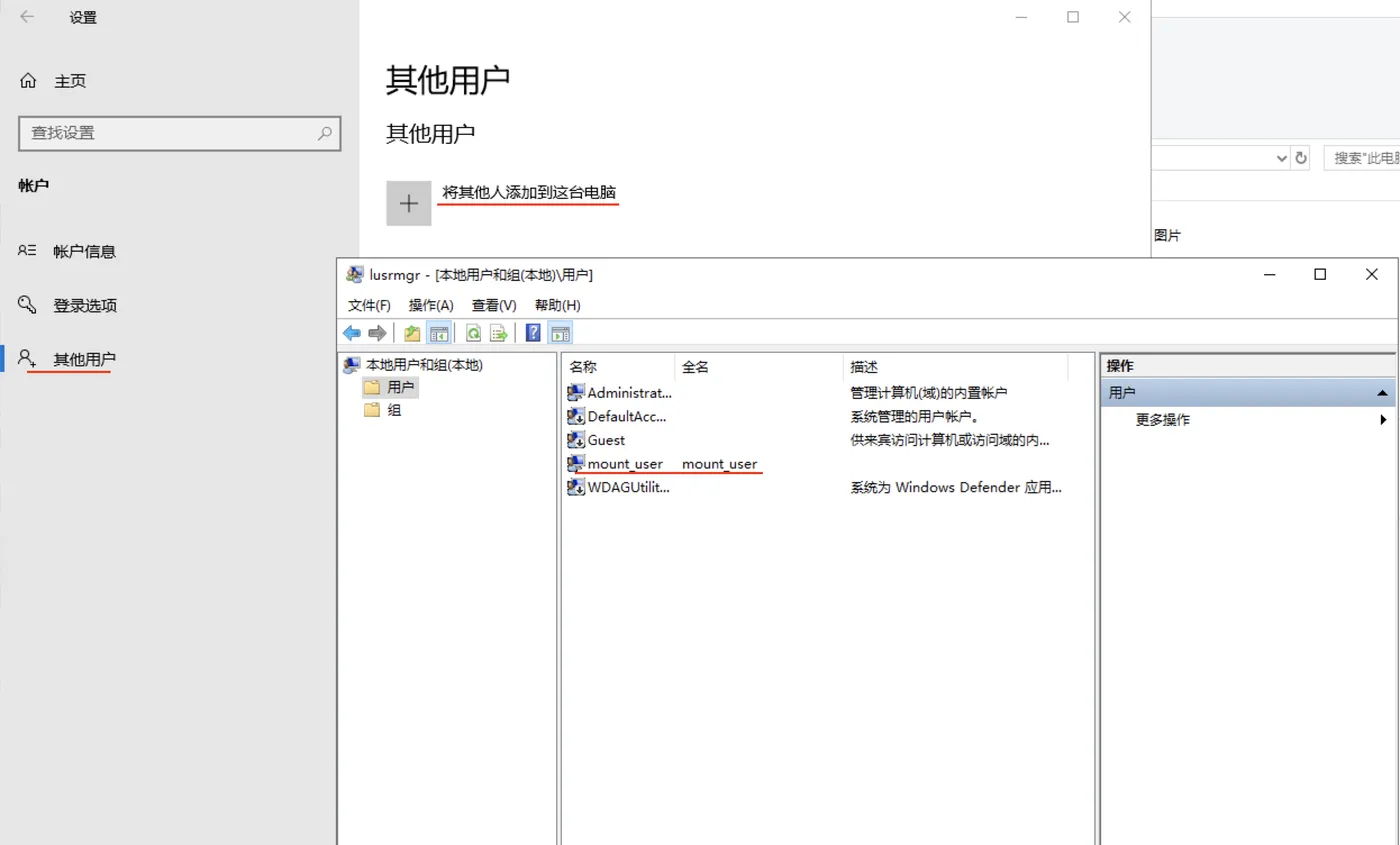Select the WDAGUtilit... user row name
The image size is (1400, 845).
point(629,487)
